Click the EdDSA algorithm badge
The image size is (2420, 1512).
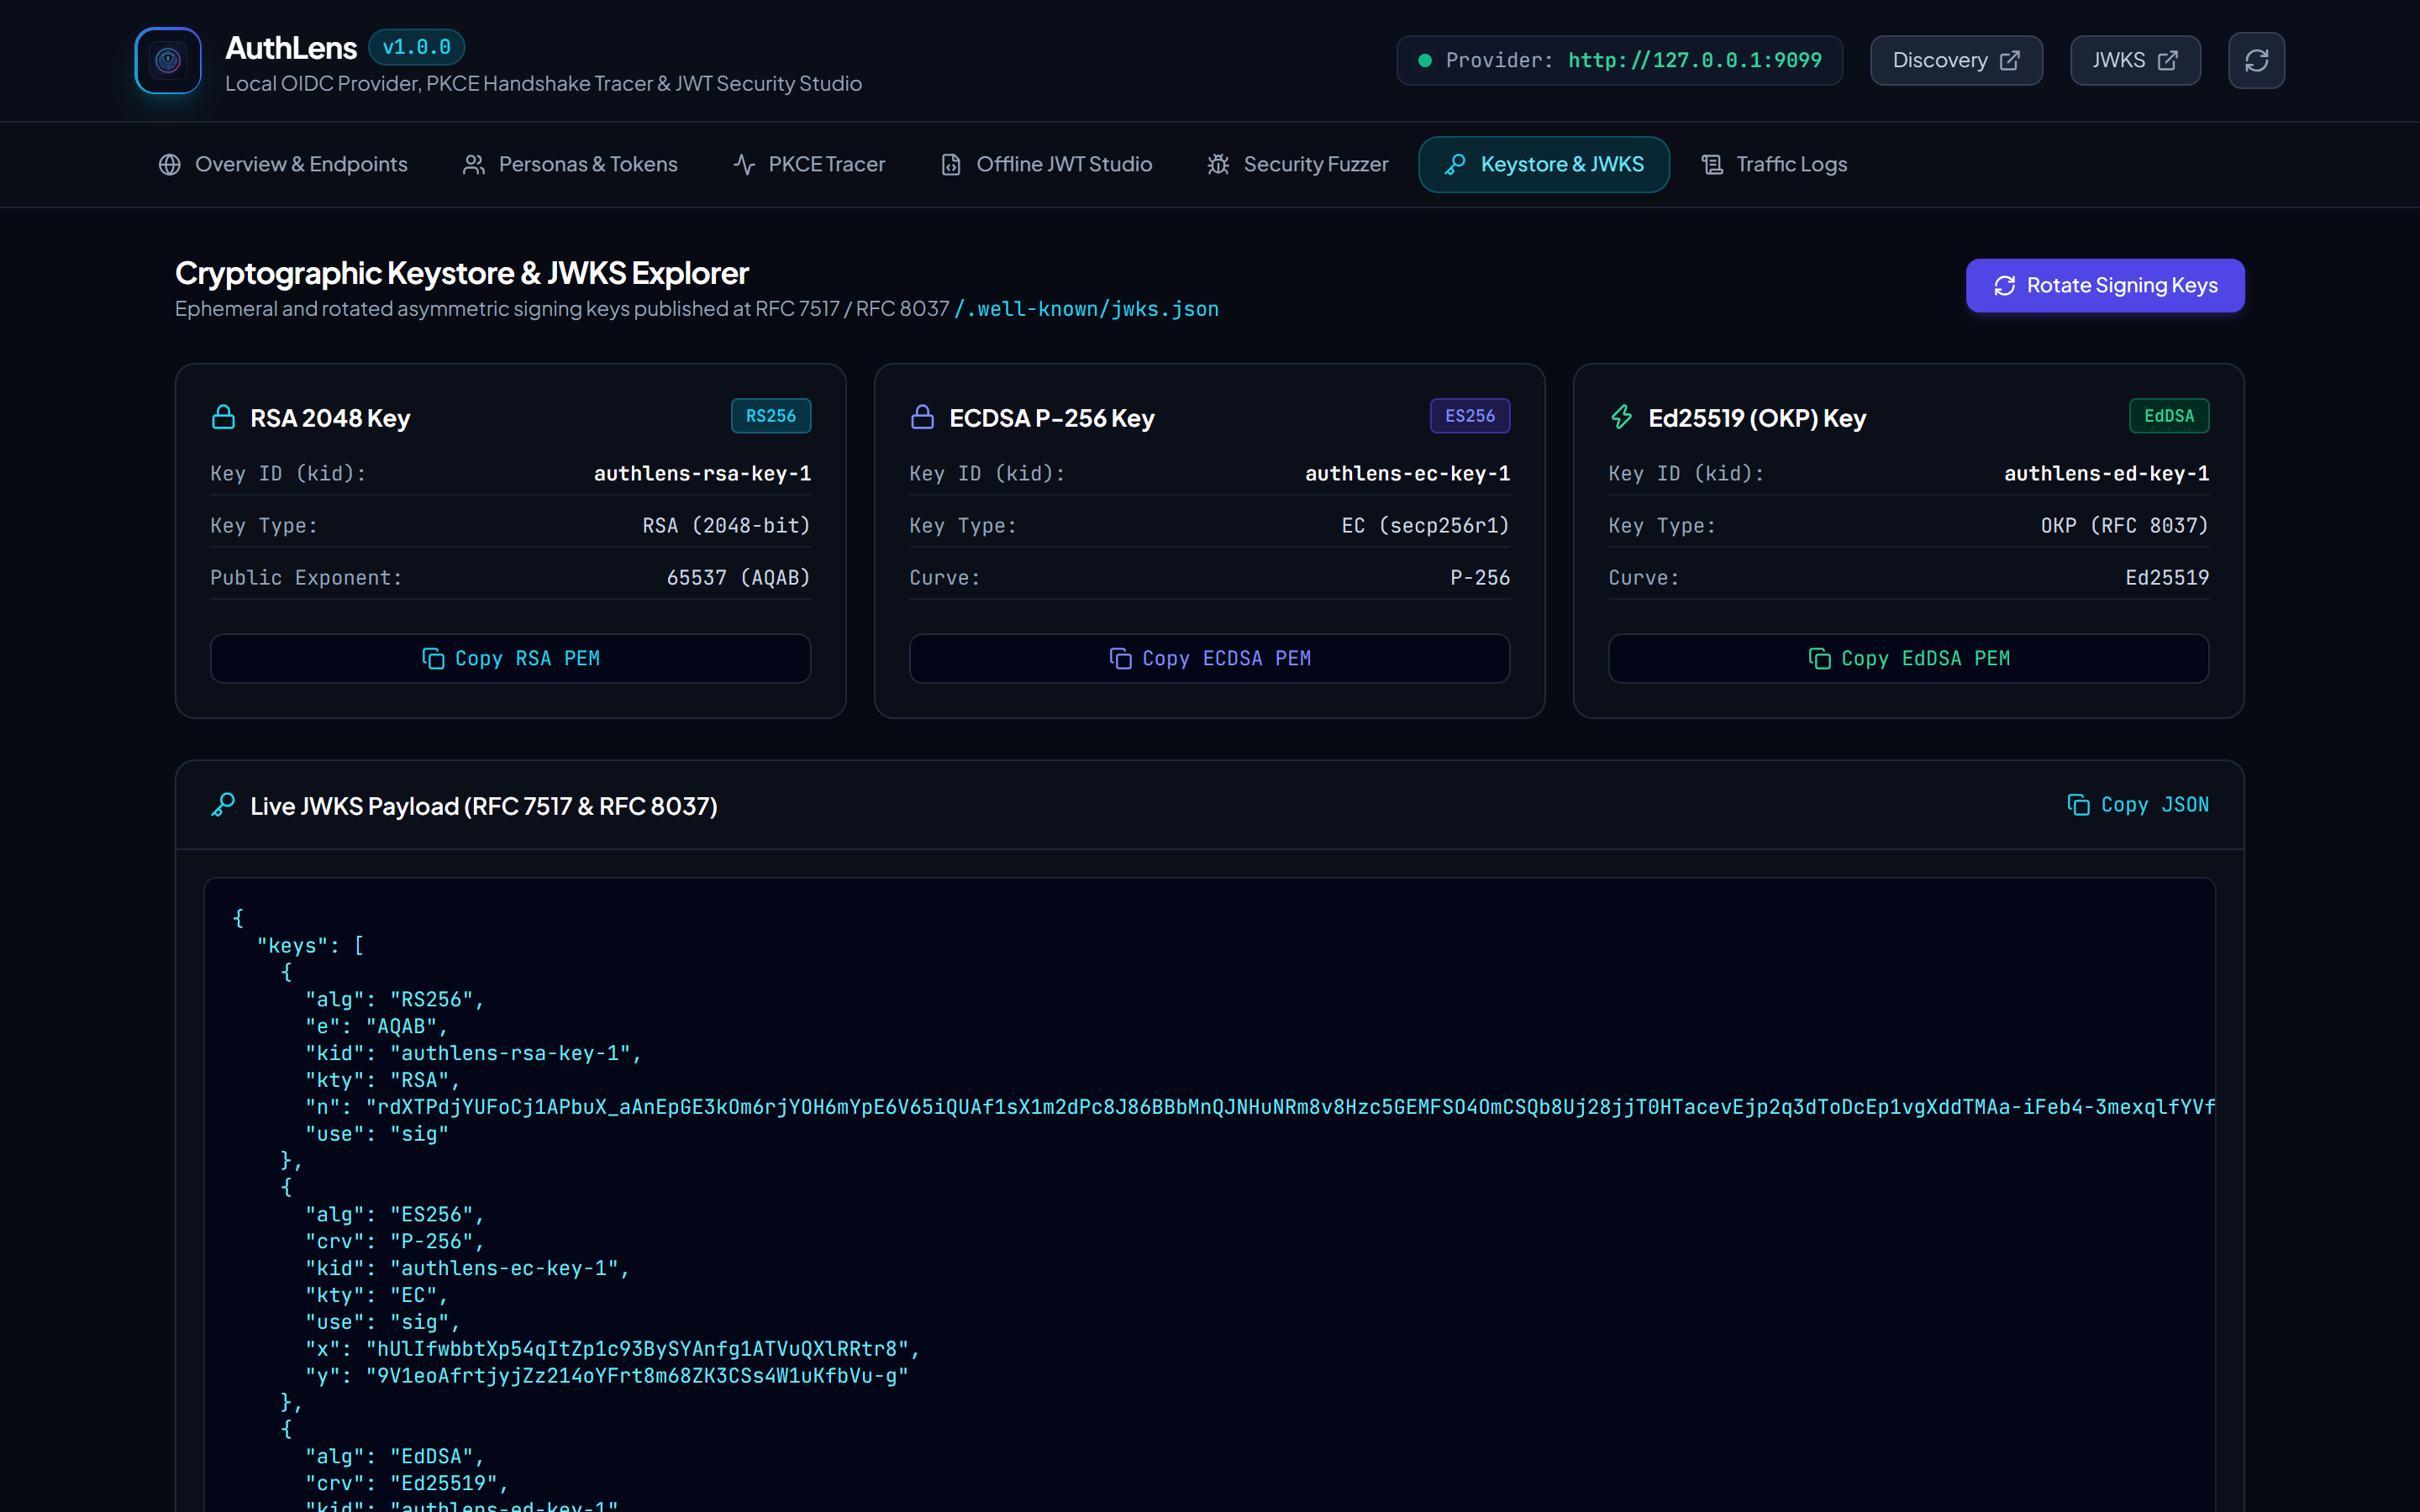2169,416
